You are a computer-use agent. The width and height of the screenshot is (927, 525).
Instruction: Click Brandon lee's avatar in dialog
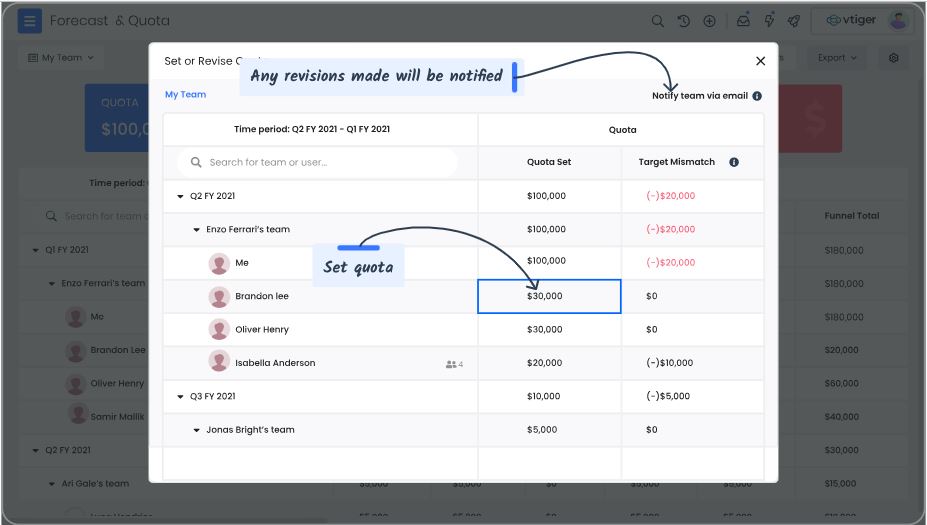[219, 296]
